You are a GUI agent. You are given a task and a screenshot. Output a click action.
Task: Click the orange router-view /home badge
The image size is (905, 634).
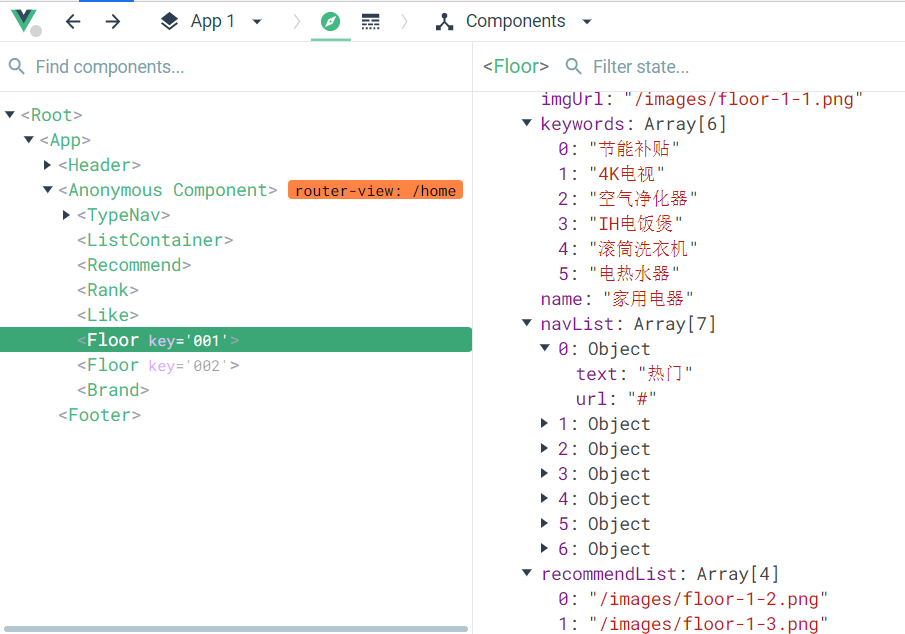375,190
